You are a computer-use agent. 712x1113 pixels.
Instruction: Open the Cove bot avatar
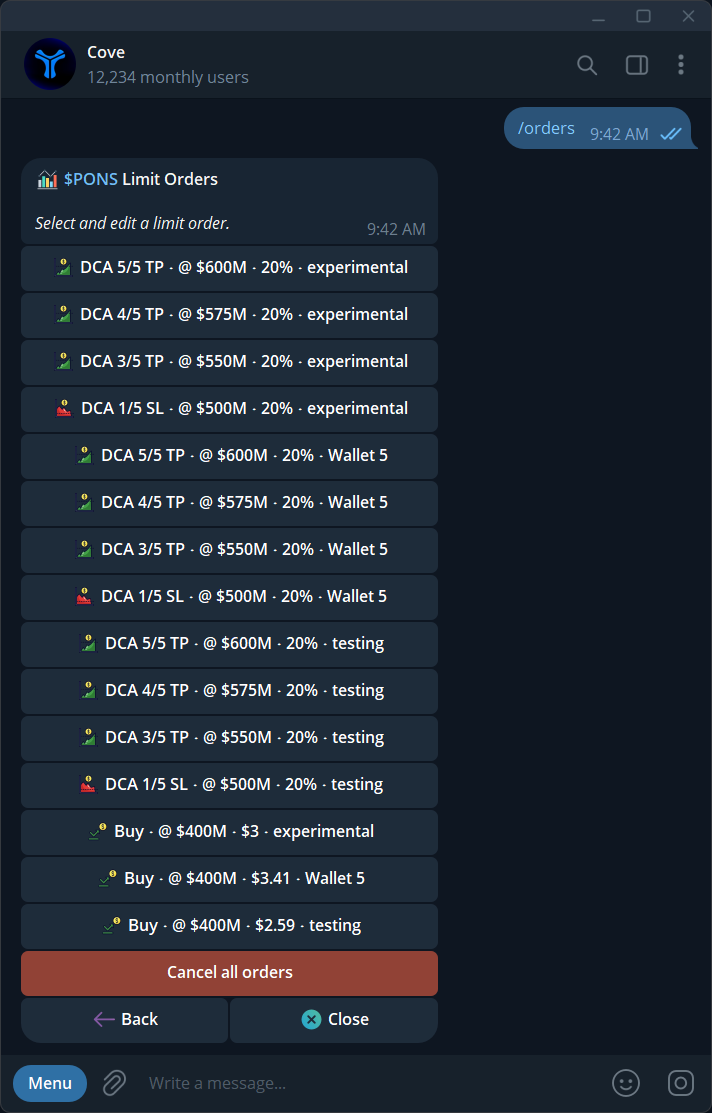[50, 65]
